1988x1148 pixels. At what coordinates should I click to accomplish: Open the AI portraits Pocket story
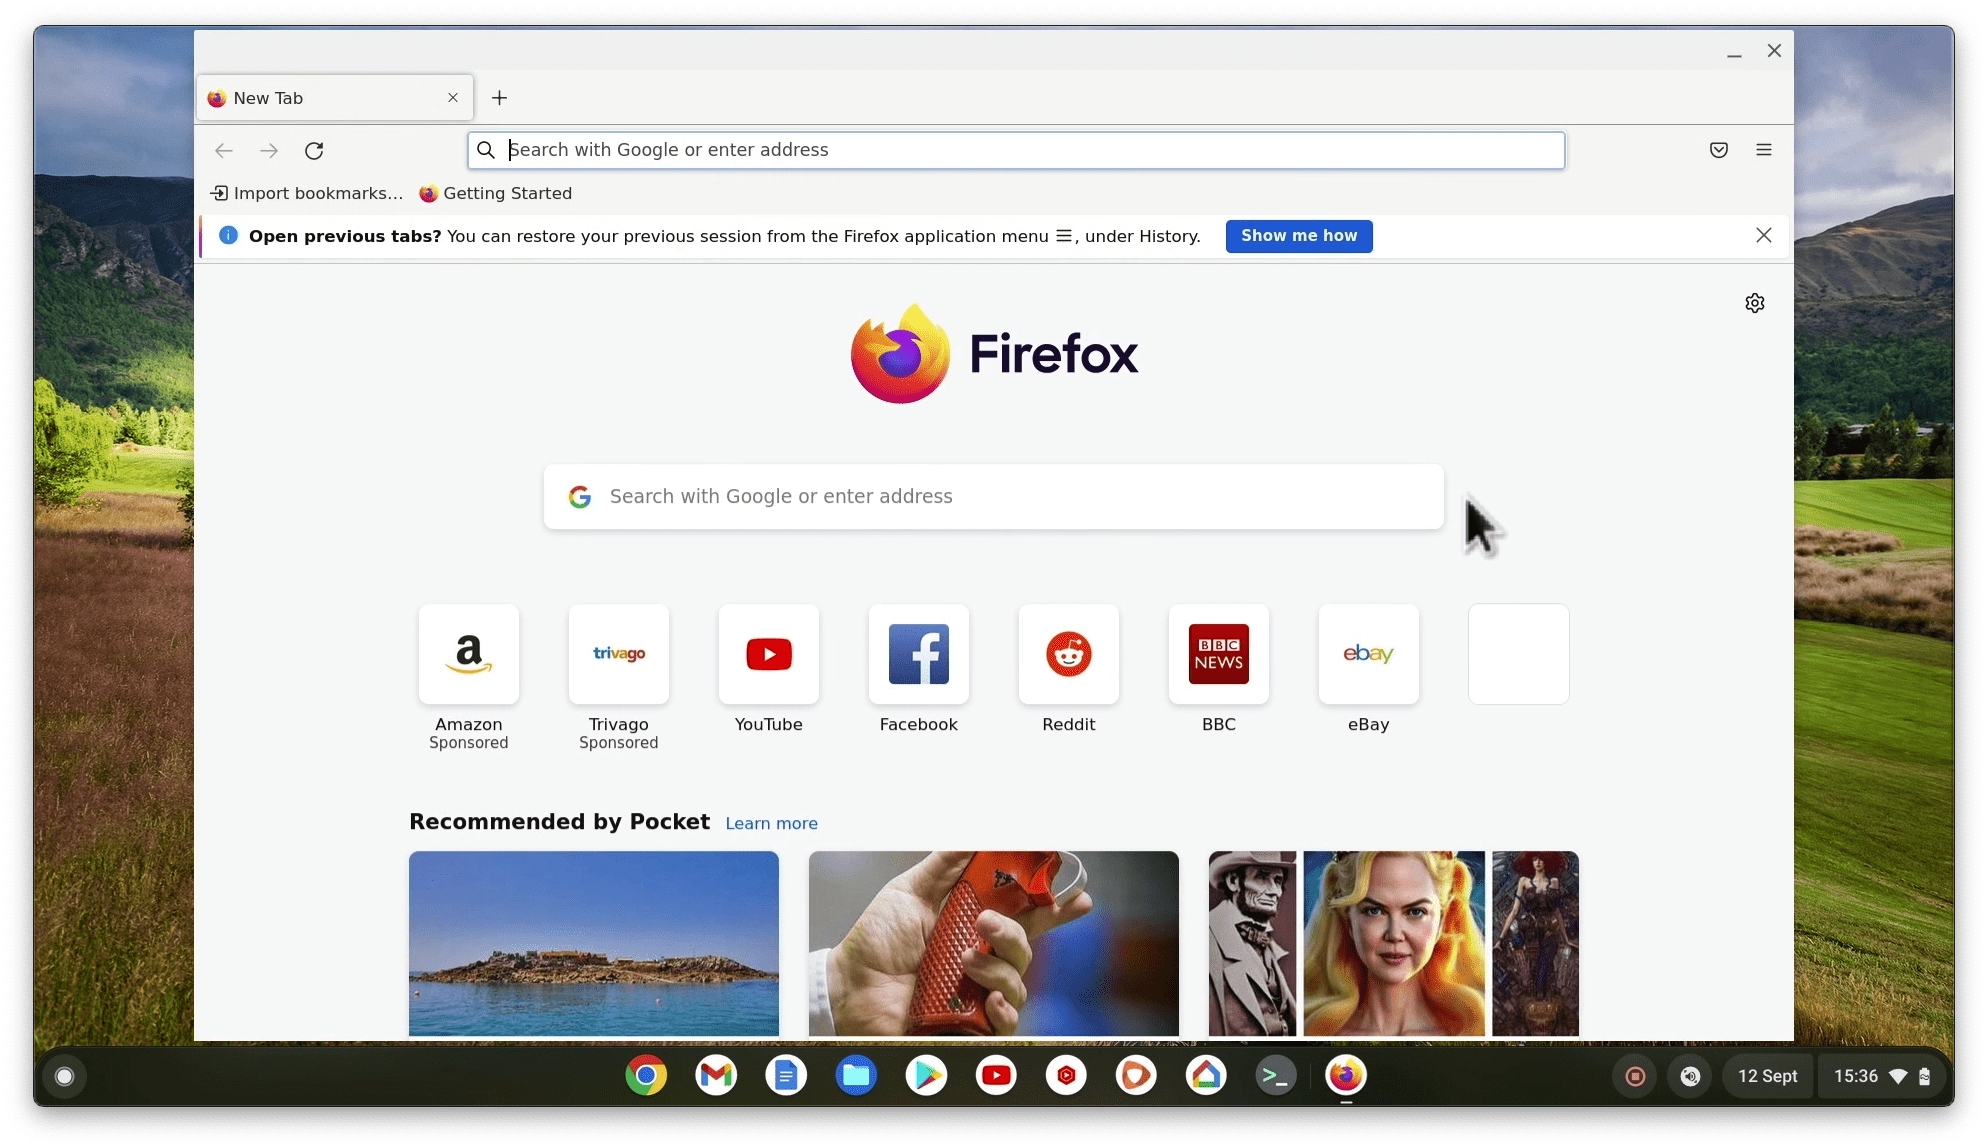[x=1394, y=943]
